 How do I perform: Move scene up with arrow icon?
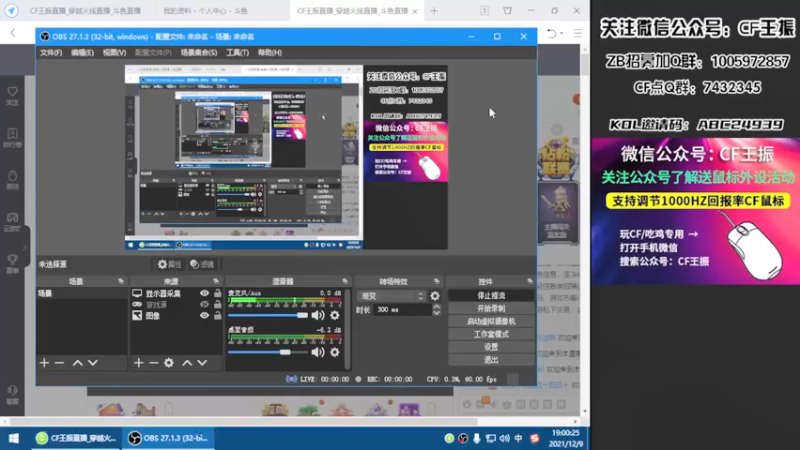(x=78, y=363)
